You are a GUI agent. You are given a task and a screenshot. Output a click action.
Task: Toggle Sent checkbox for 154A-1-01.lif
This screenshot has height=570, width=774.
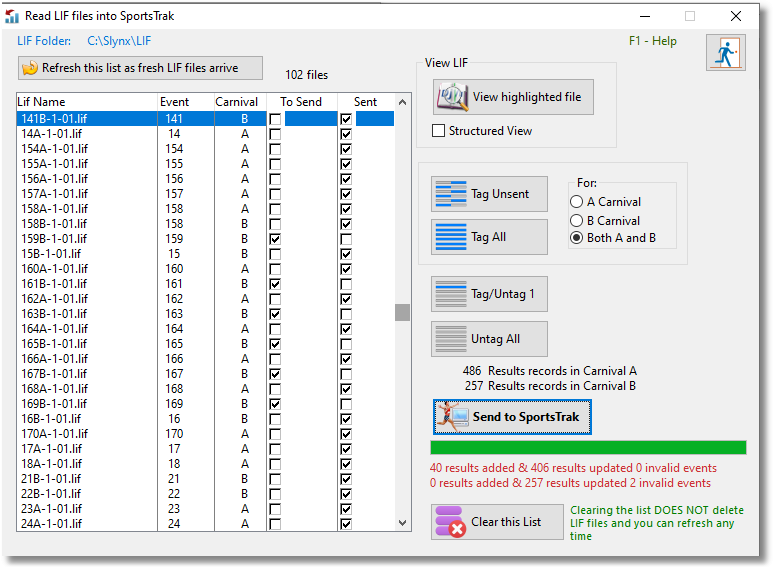tap(346, 149)
